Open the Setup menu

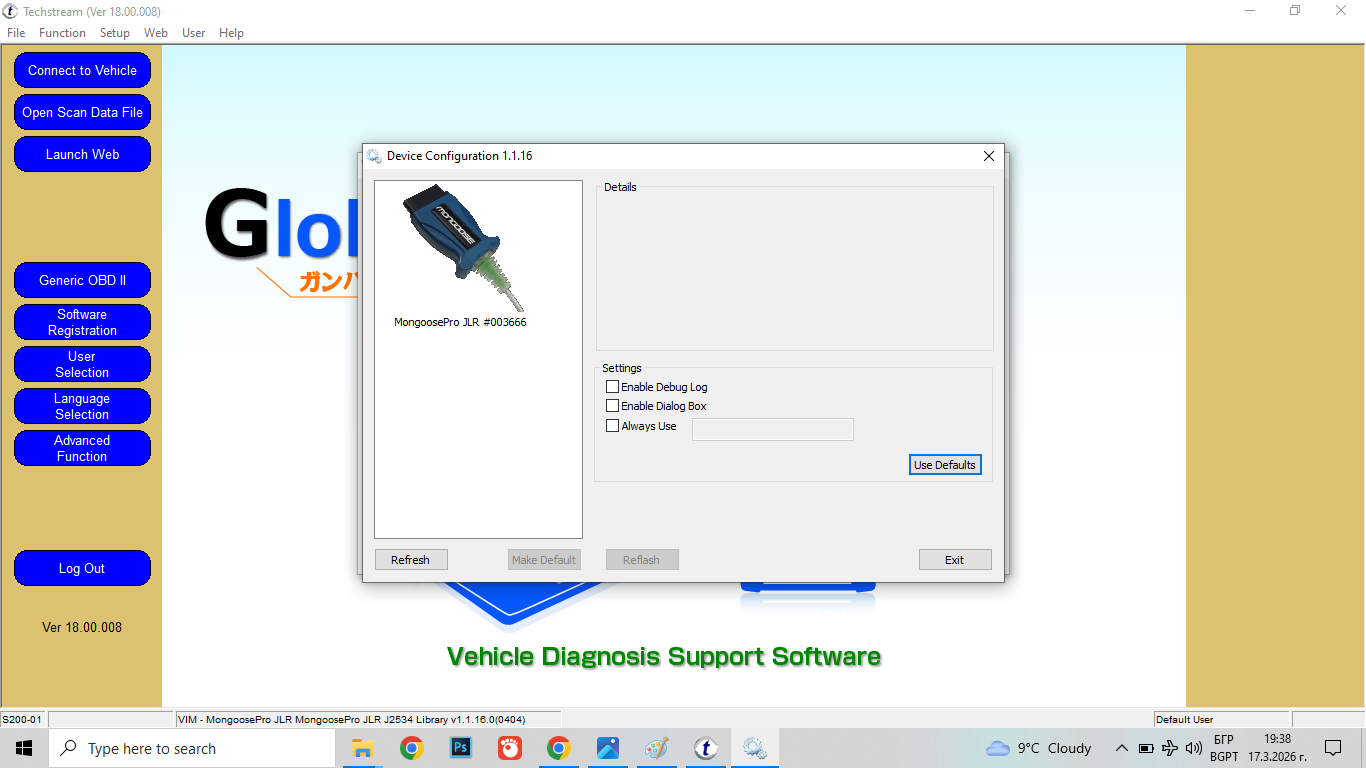pyautogui.click(x=115, y=33)
